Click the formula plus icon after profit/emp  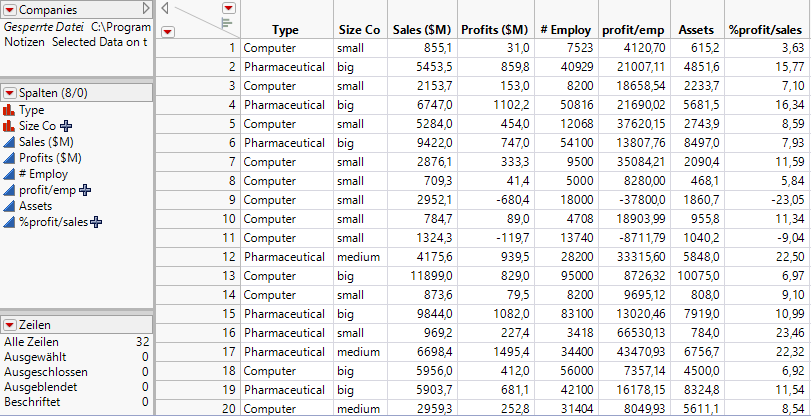point(85,190)
